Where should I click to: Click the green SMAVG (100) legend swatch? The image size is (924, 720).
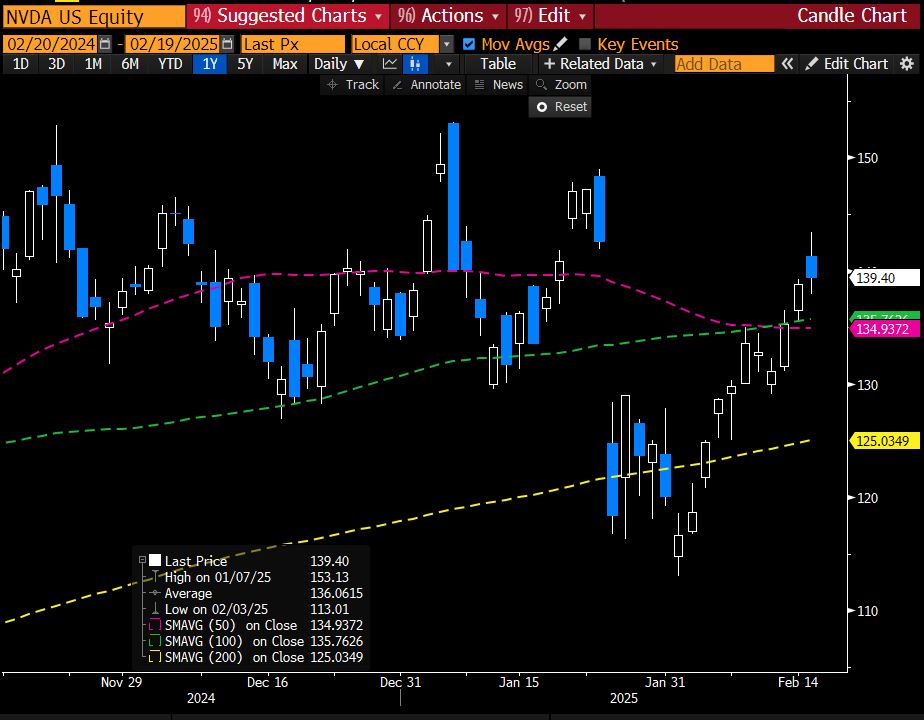pos(155,640)
